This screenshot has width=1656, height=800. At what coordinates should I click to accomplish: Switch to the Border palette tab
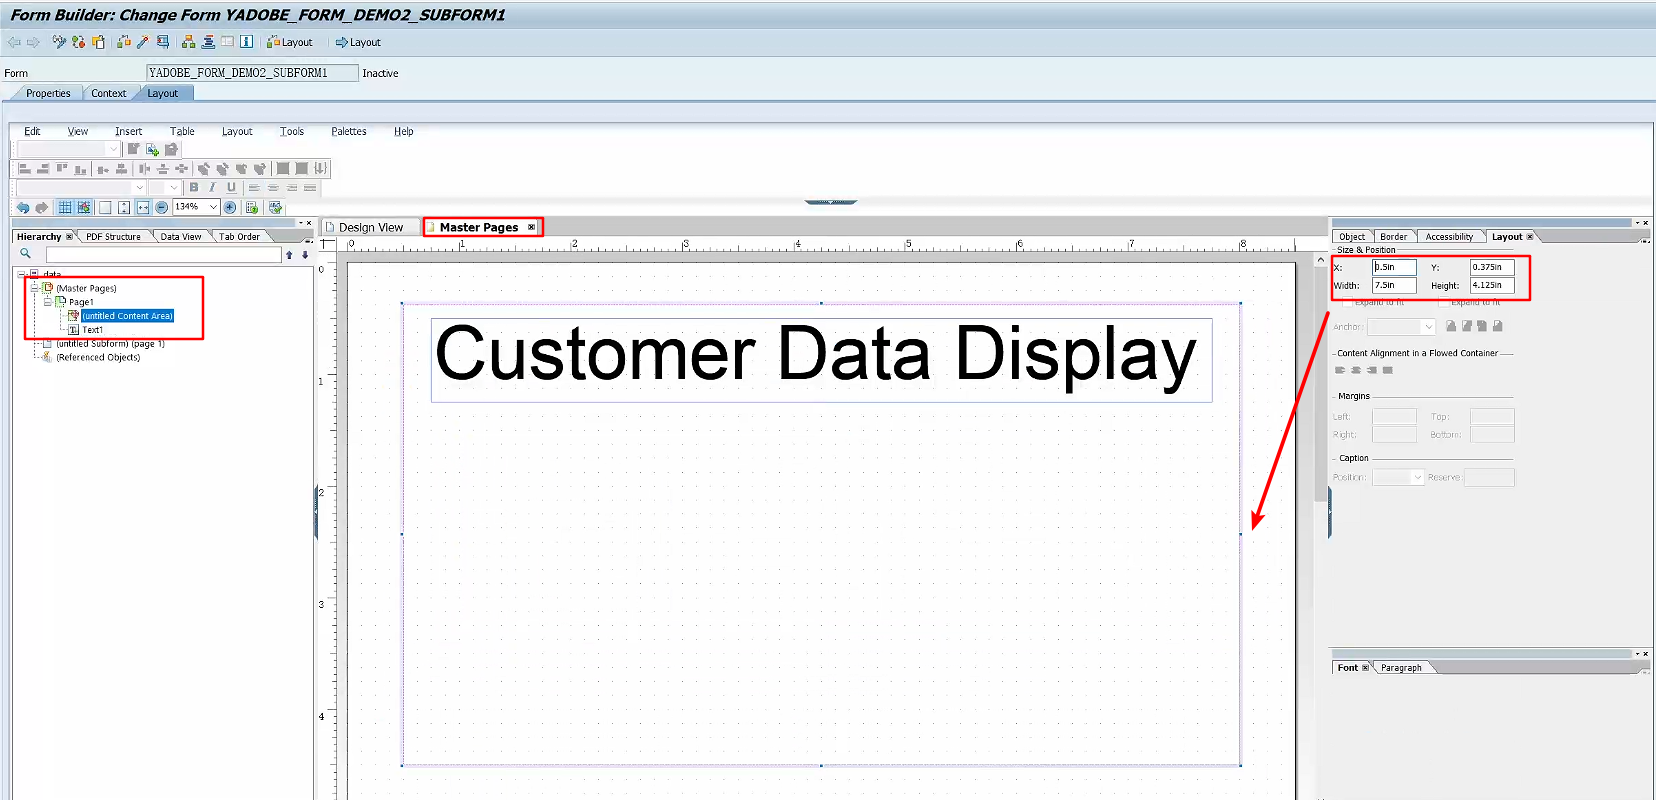[1393, 237]
